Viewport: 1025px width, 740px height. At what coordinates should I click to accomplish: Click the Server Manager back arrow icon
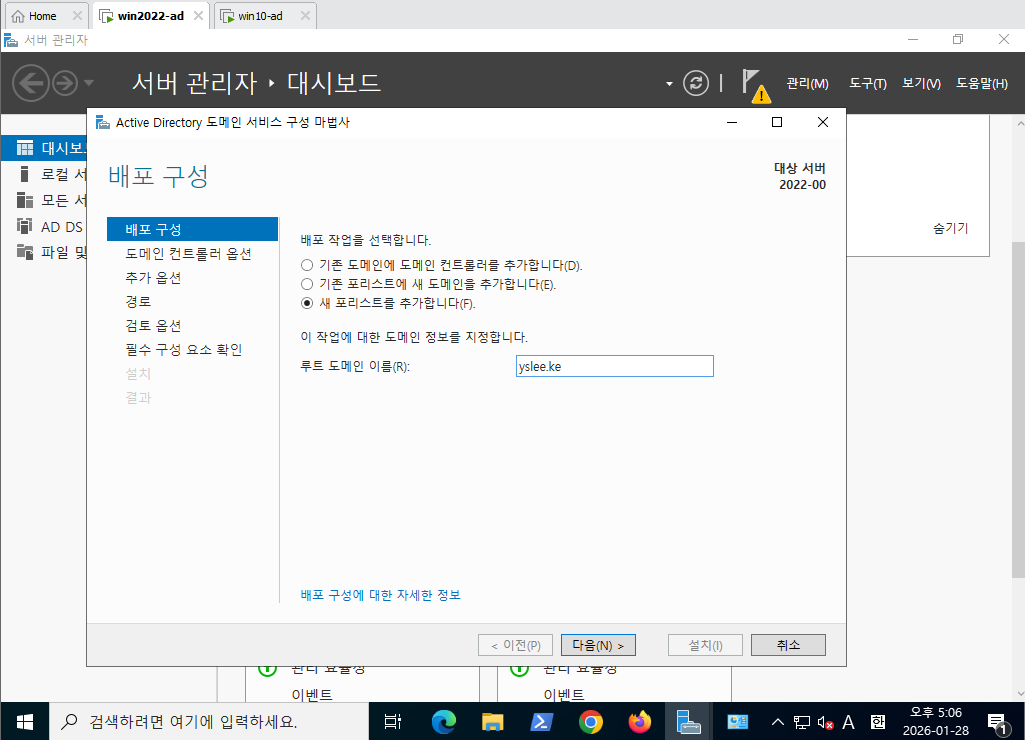click(31, 83)
